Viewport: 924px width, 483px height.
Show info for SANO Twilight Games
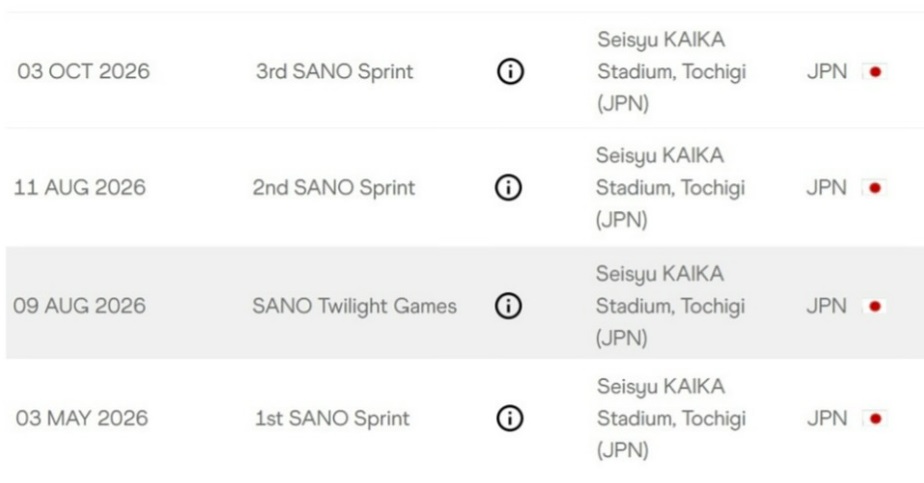(509, 306)
